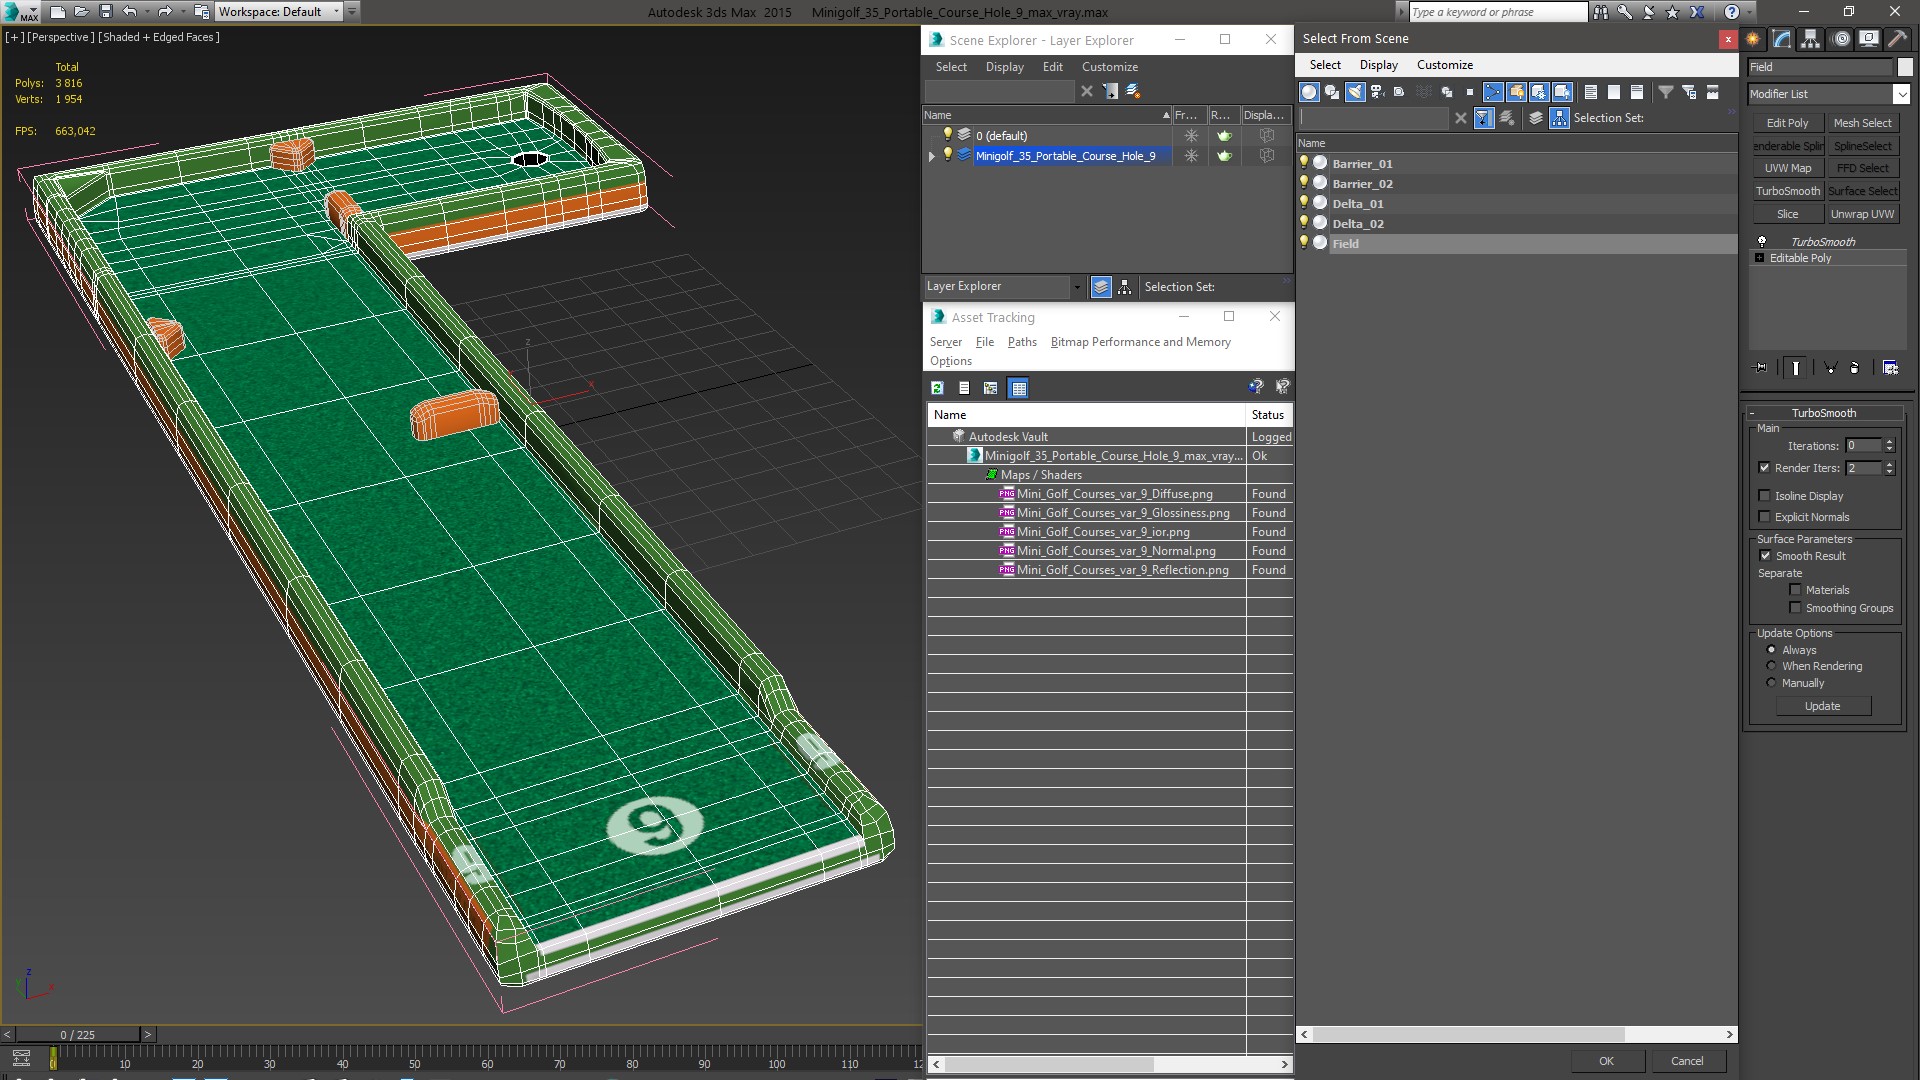Expand the Minigolf_35_Portable_Course_Hole_9 layer
Image resolution: width=1920 pixels, height=1080 pixels.
[x=932, y=156]
